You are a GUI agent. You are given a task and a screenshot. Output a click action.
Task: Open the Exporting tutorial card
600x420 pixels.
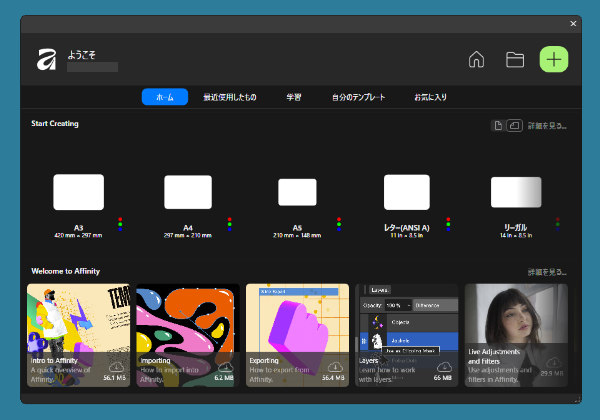tap(297, 335)
